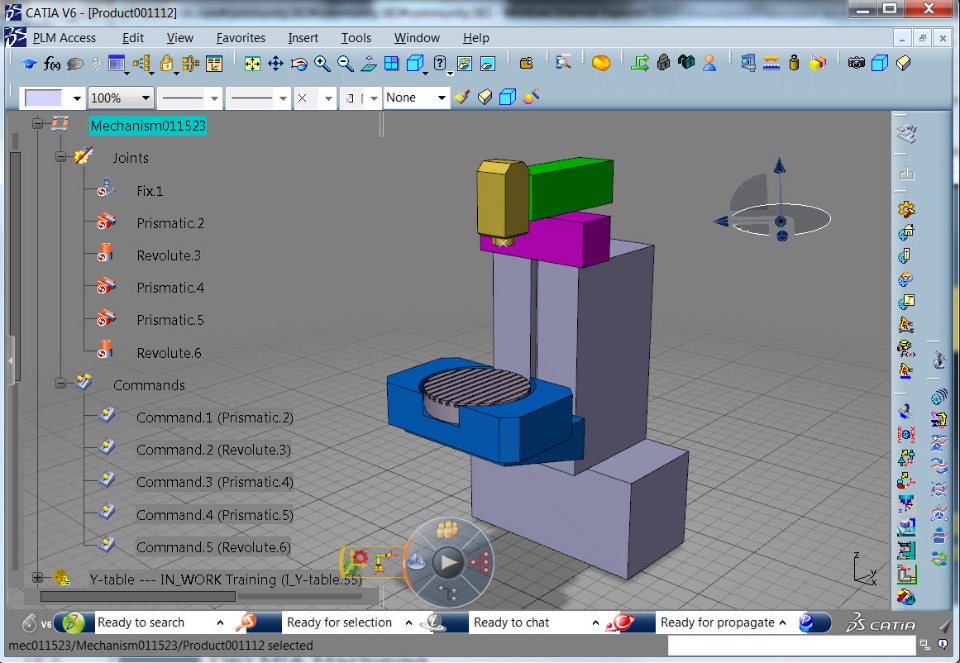Screen dimensions: 960x663
Task: Toggle the Hide/Show icon in the view toolbar
Action: 464,64
